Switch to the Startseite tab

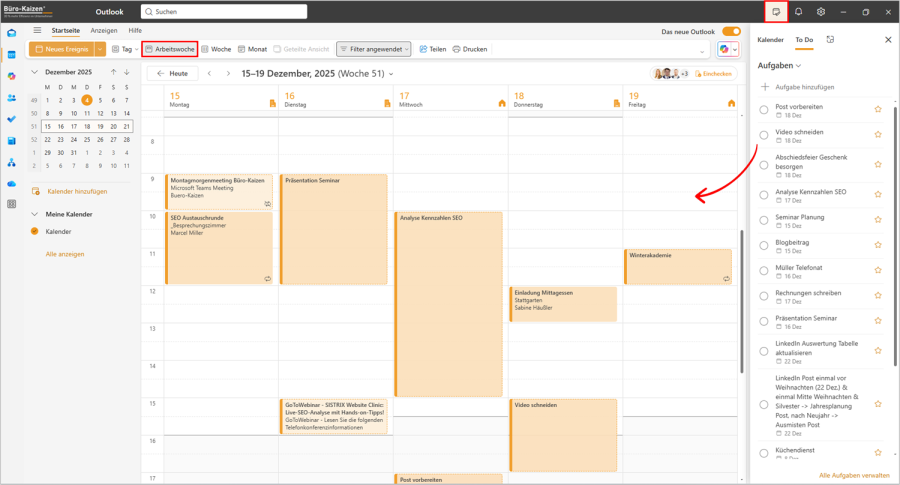(x=65, y=30)
